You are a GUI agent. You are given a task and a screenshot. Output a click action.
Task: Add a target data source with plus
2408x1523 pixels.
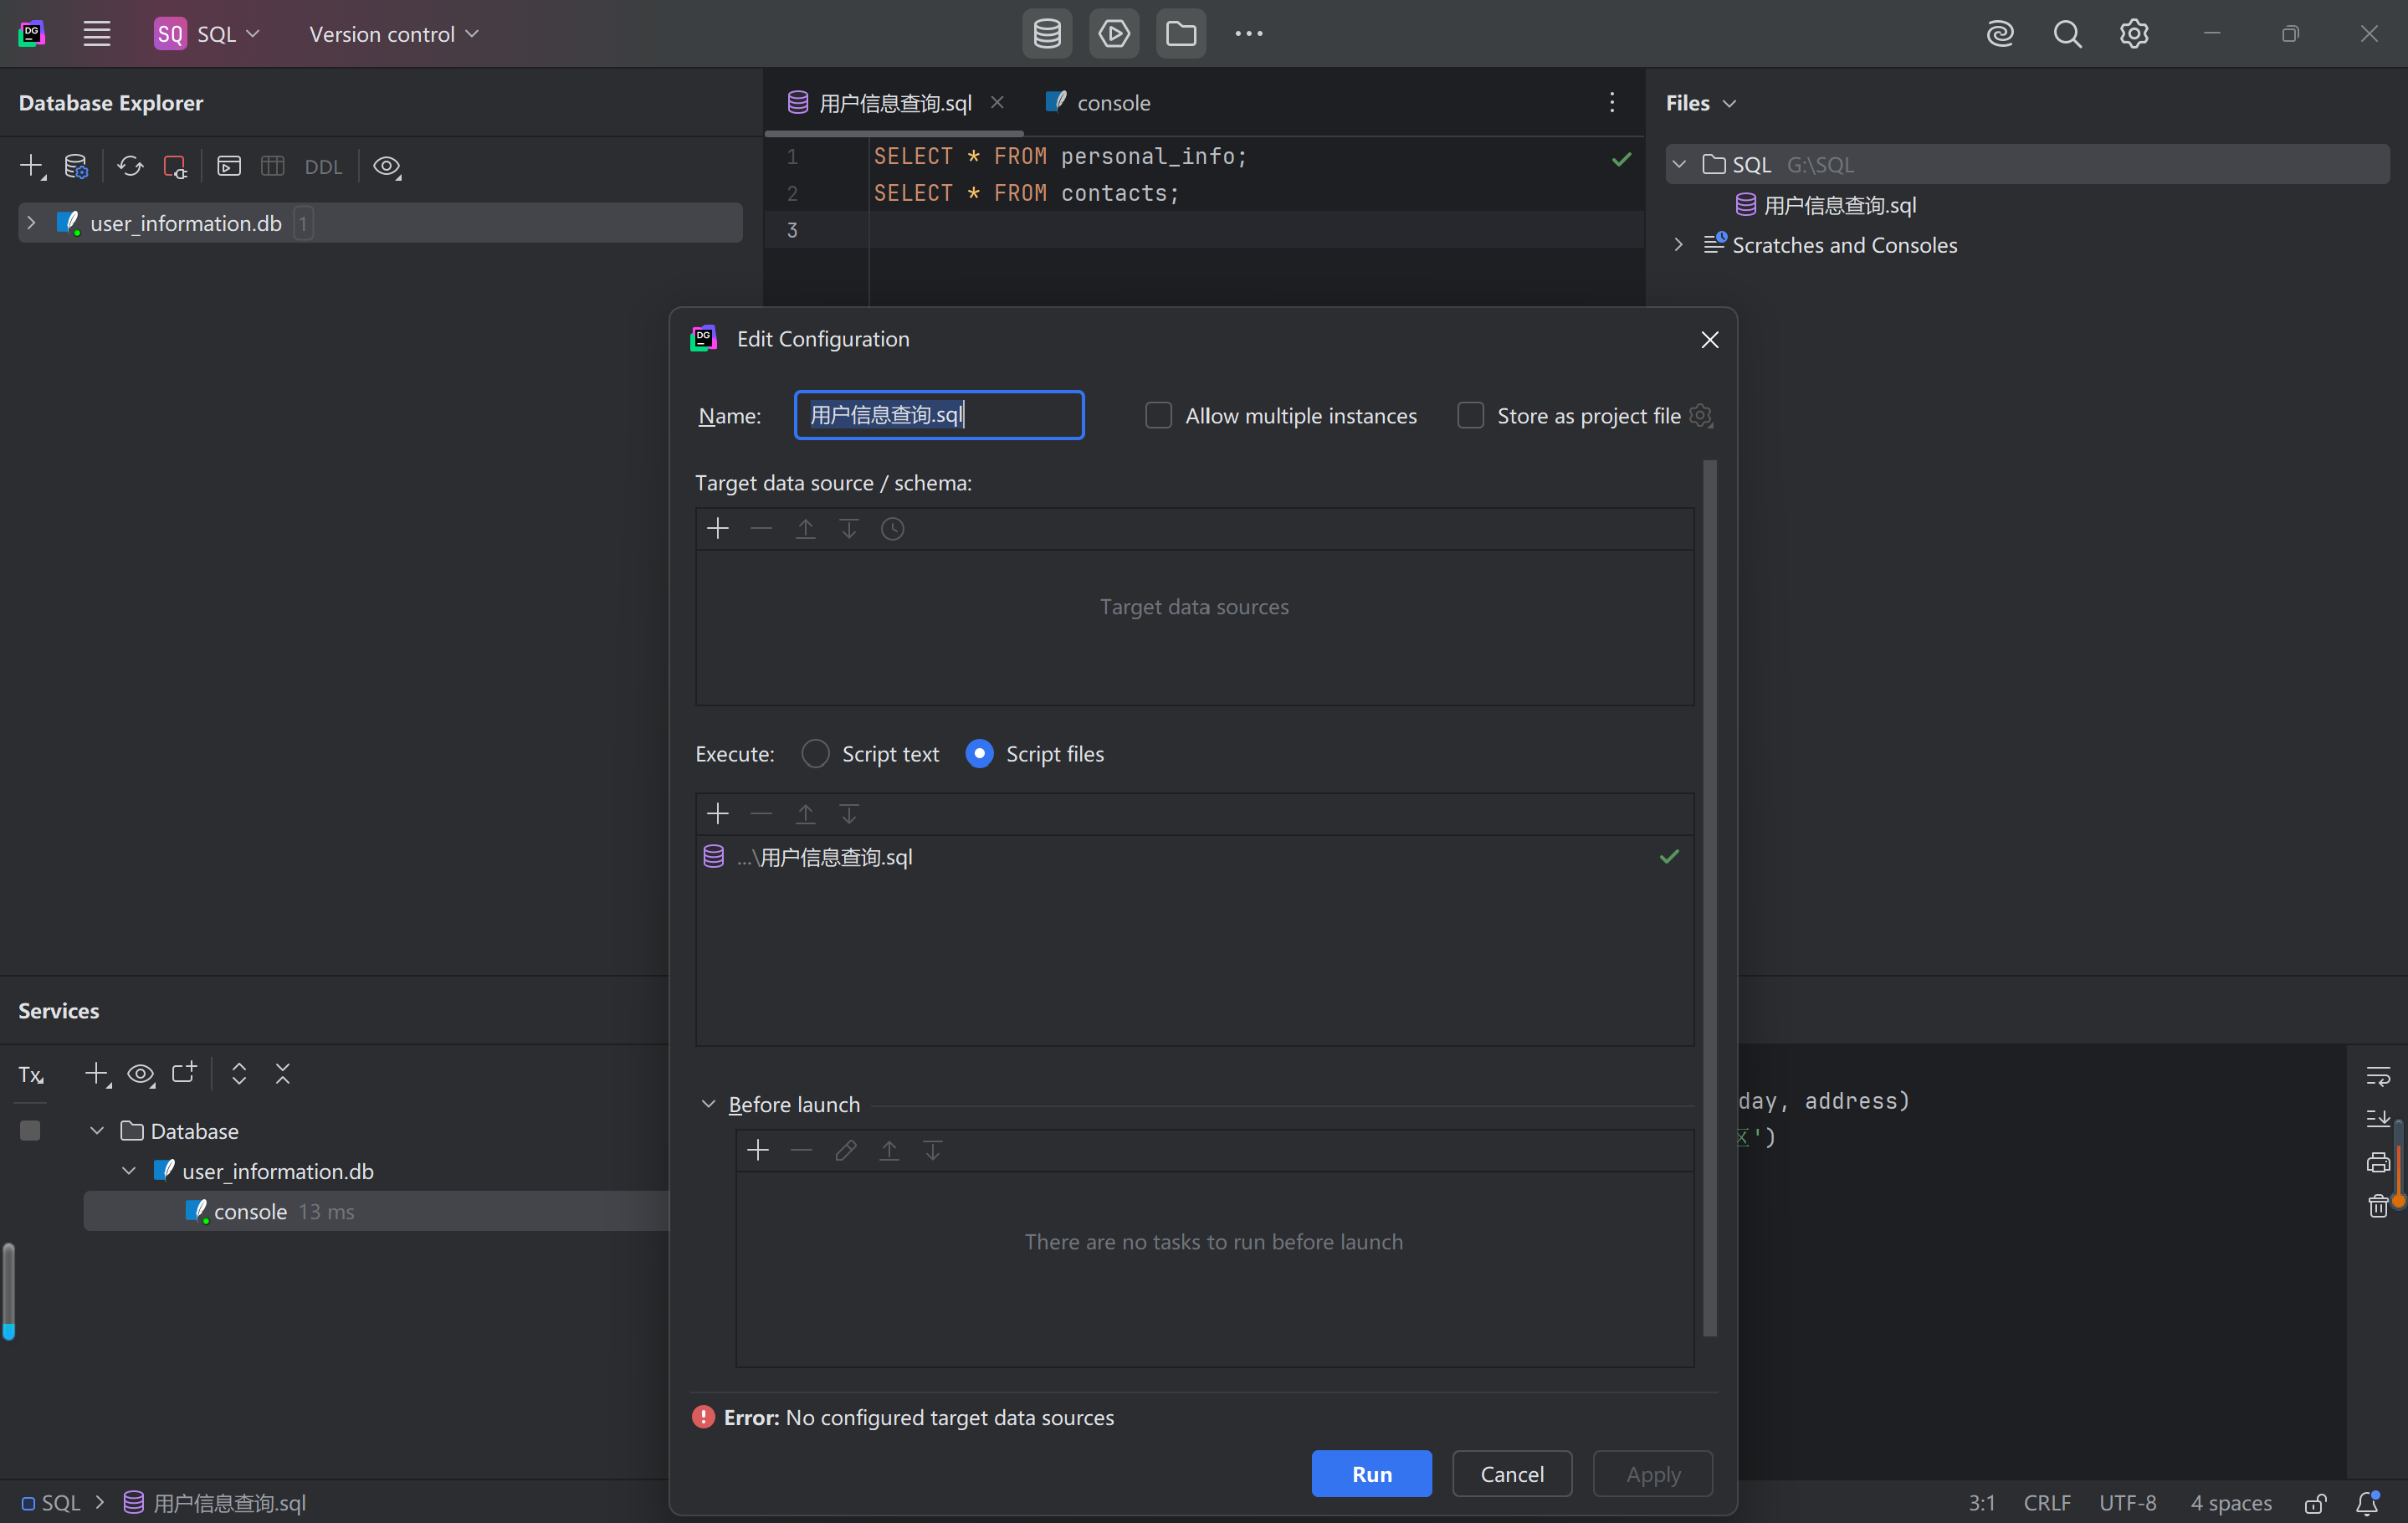click(717, 528)
